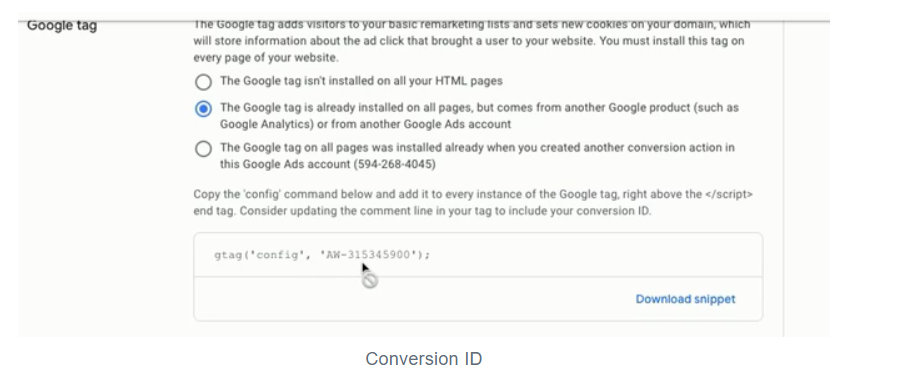The image size is (898, 385).
Task: Click the no-entry cursor icon under the snippet
Action: pyautogui.click(x=370, y=280)
